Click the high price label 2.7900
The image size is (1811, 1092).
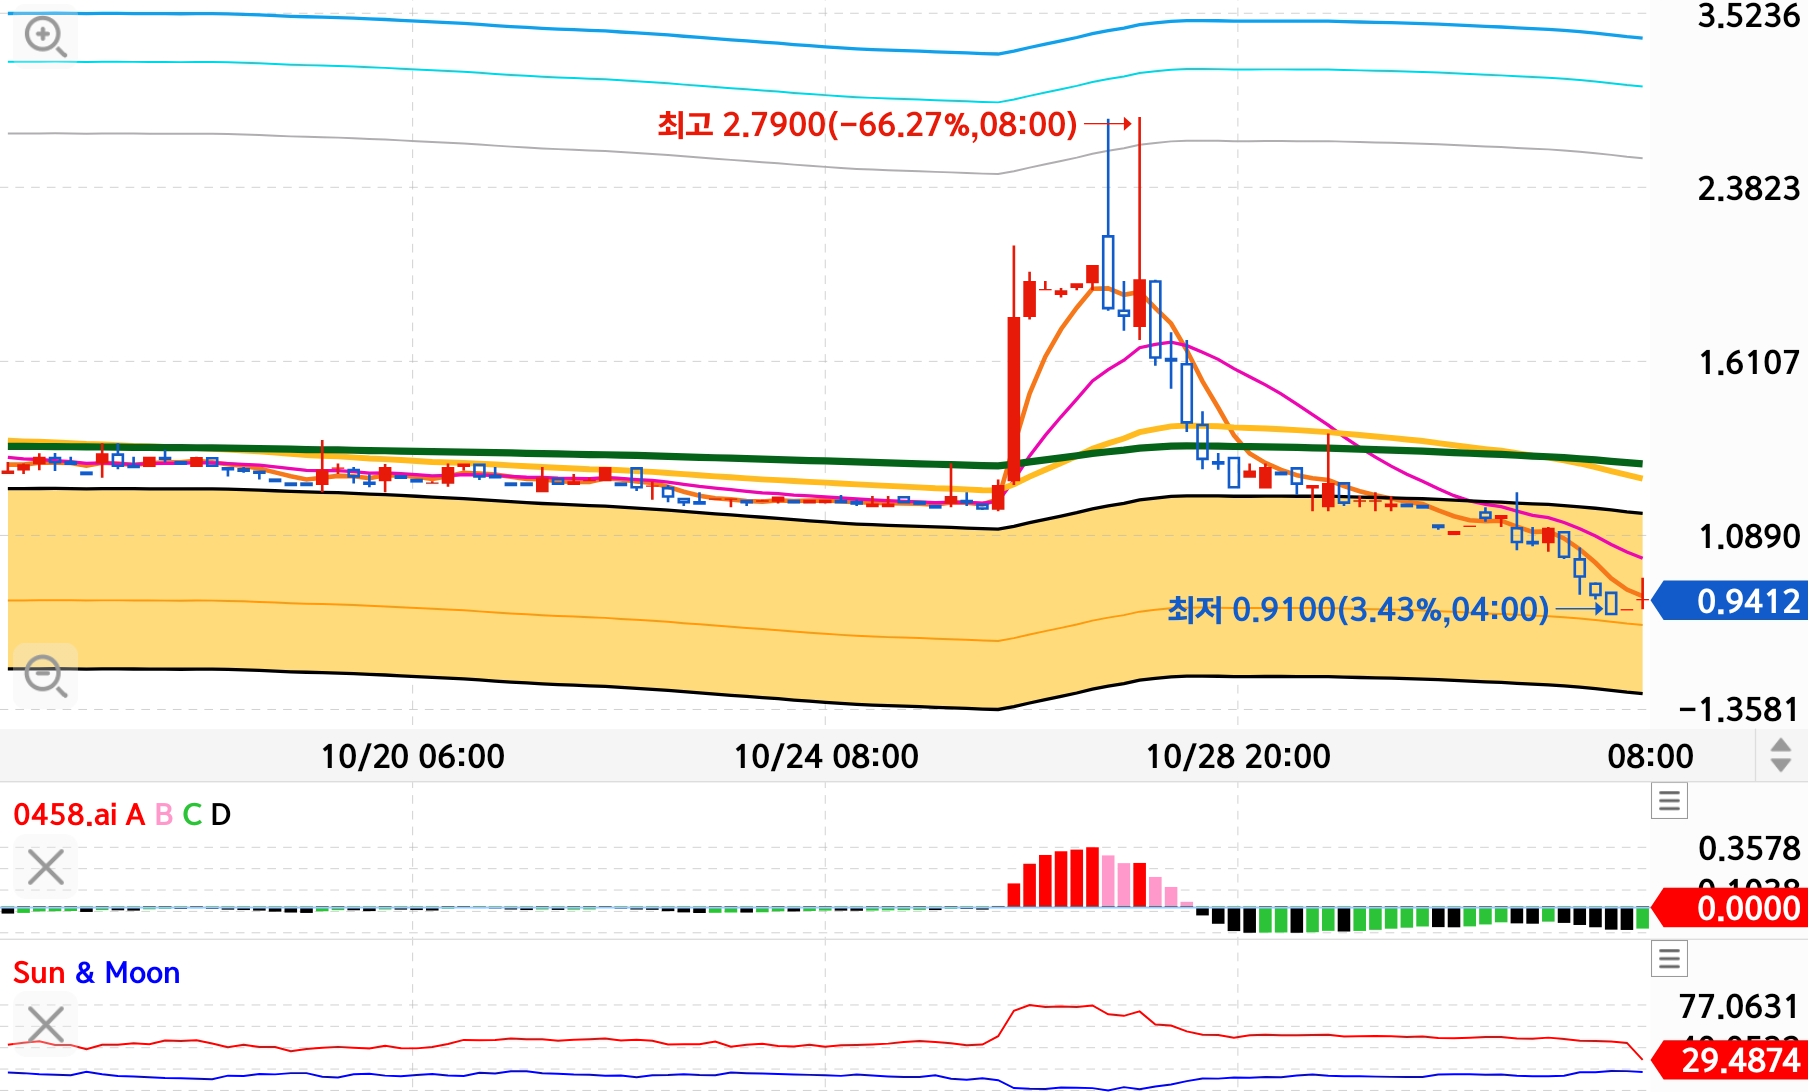tap(867, 125)
